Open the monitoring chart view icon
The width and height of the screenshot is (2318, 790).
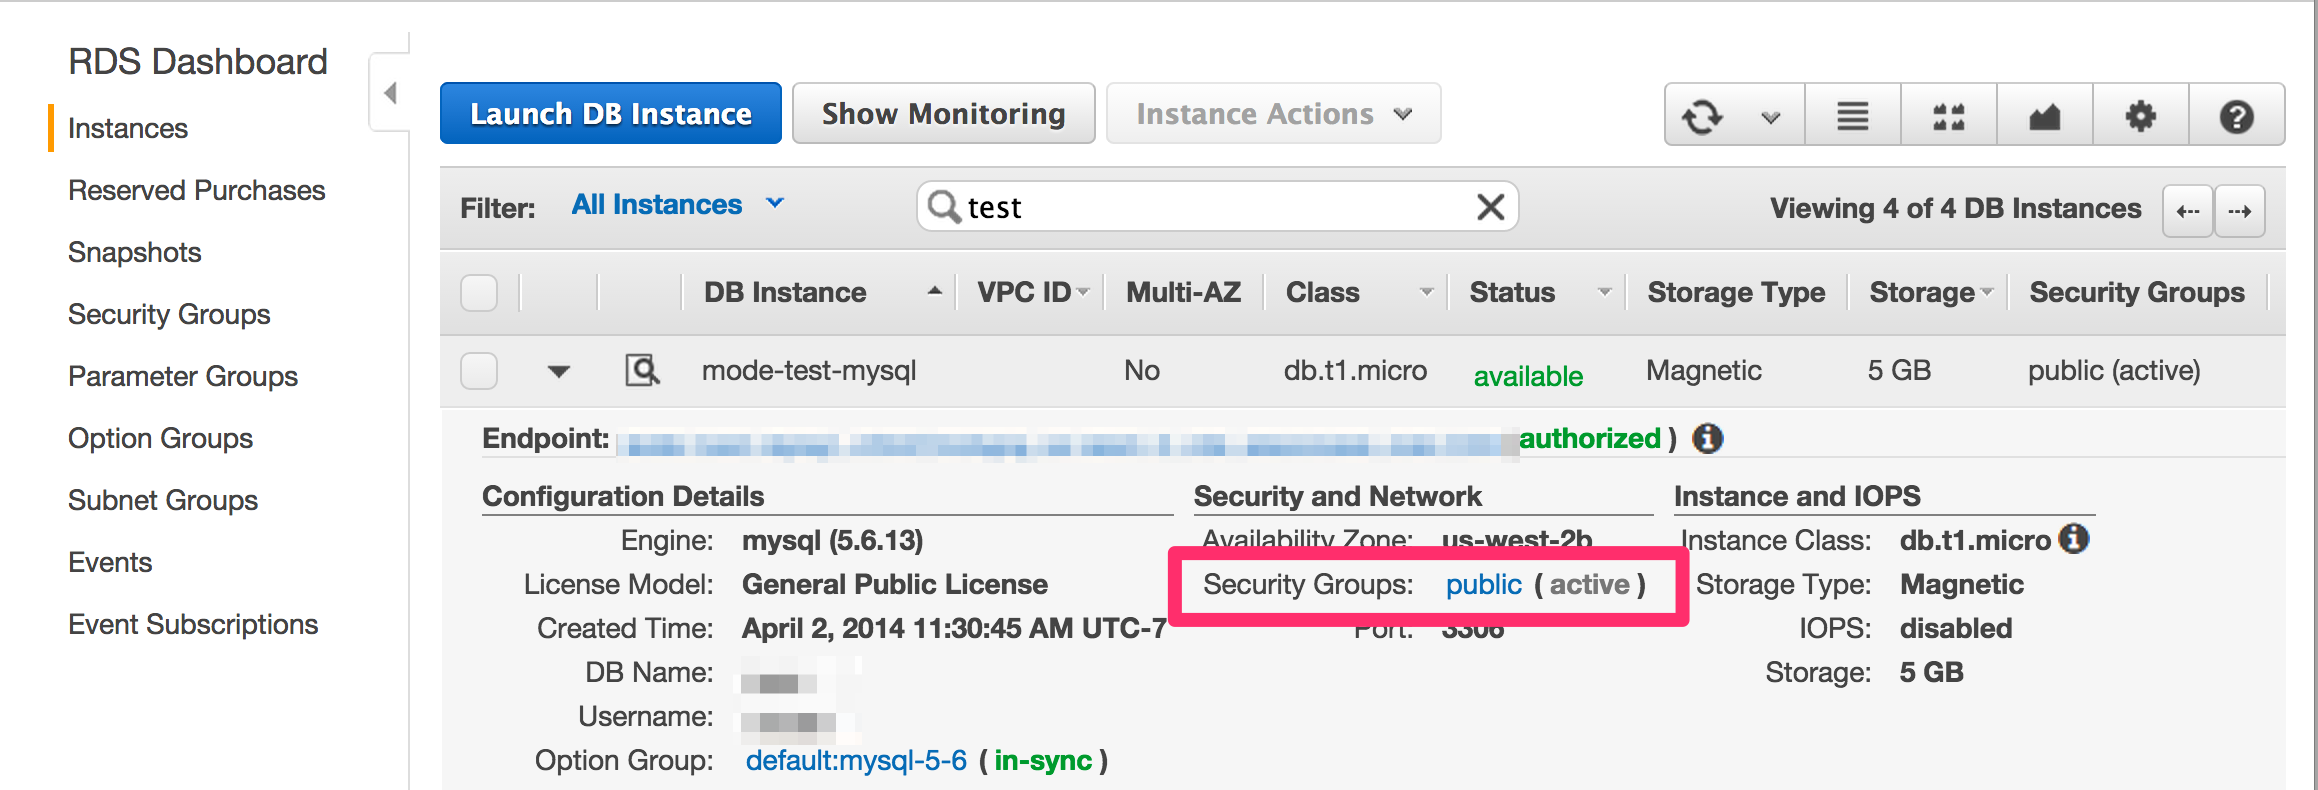2044,116
